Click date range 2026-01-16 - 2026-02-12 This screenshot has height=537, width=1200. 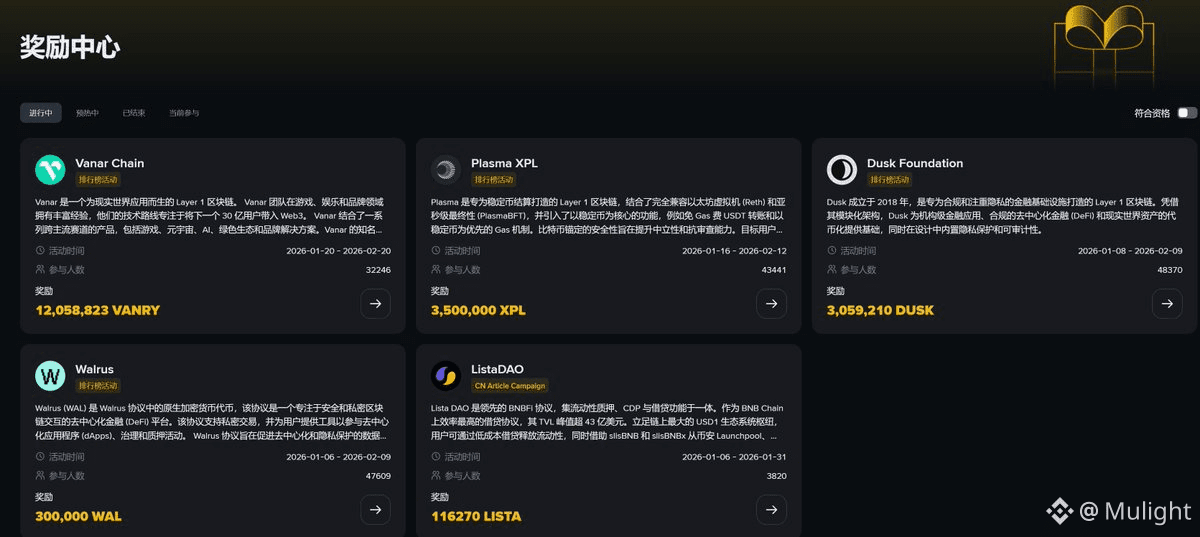pos(734,251)
